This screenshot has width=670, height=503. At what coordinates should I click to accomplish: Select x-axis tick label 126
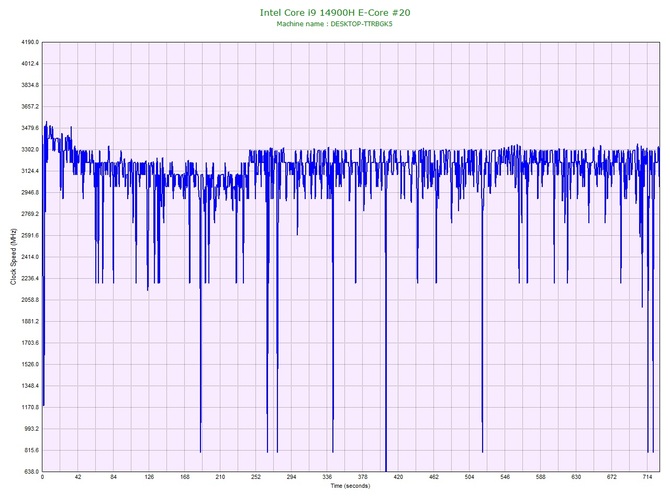coord(149,477)
